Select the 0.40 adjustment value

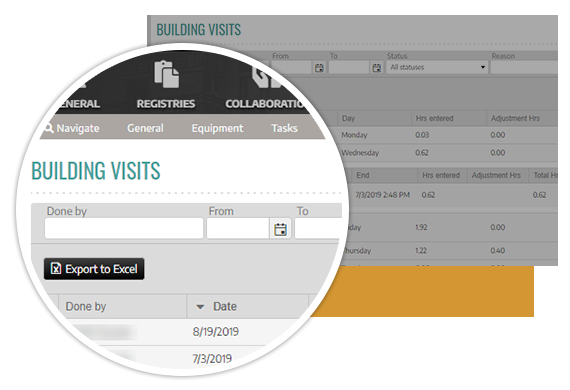pos(497,250)
